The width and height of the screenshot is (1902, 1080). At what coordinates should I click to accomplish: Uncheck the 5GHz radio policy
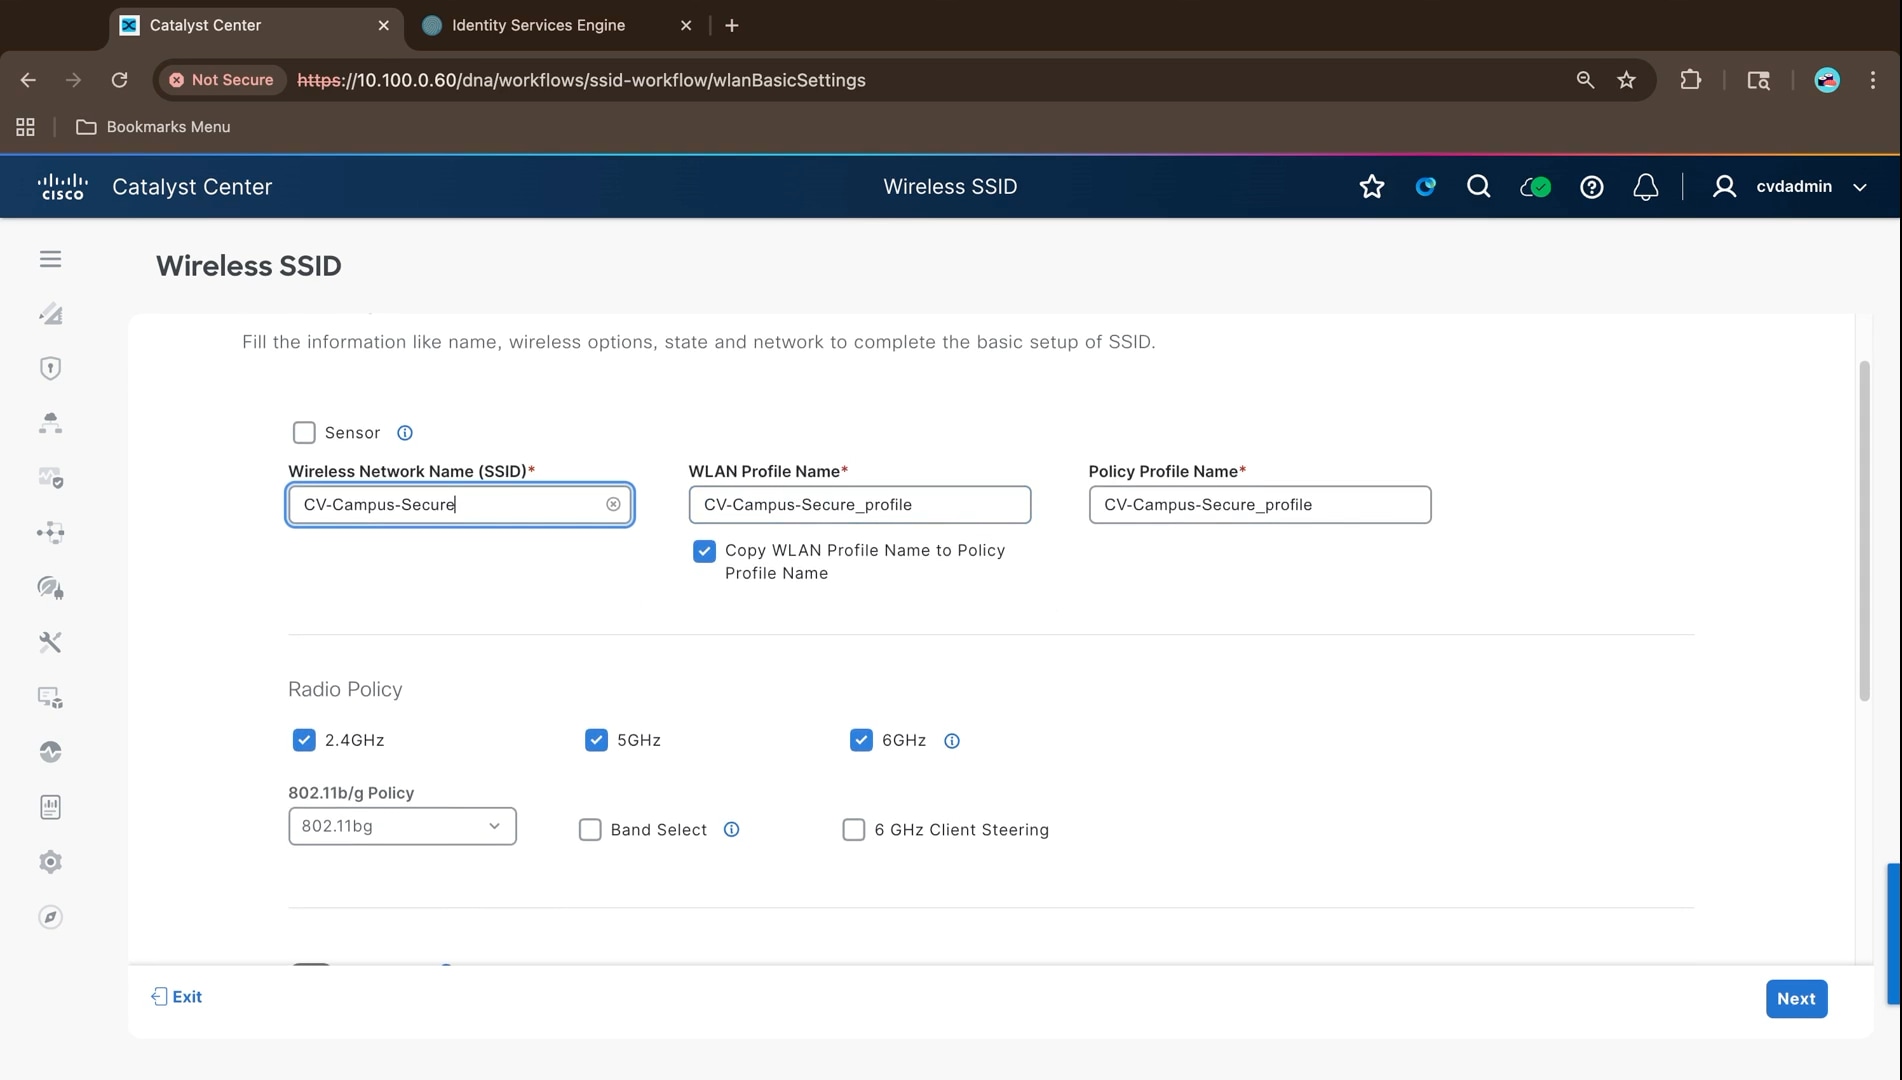click(x=596, y=740)
